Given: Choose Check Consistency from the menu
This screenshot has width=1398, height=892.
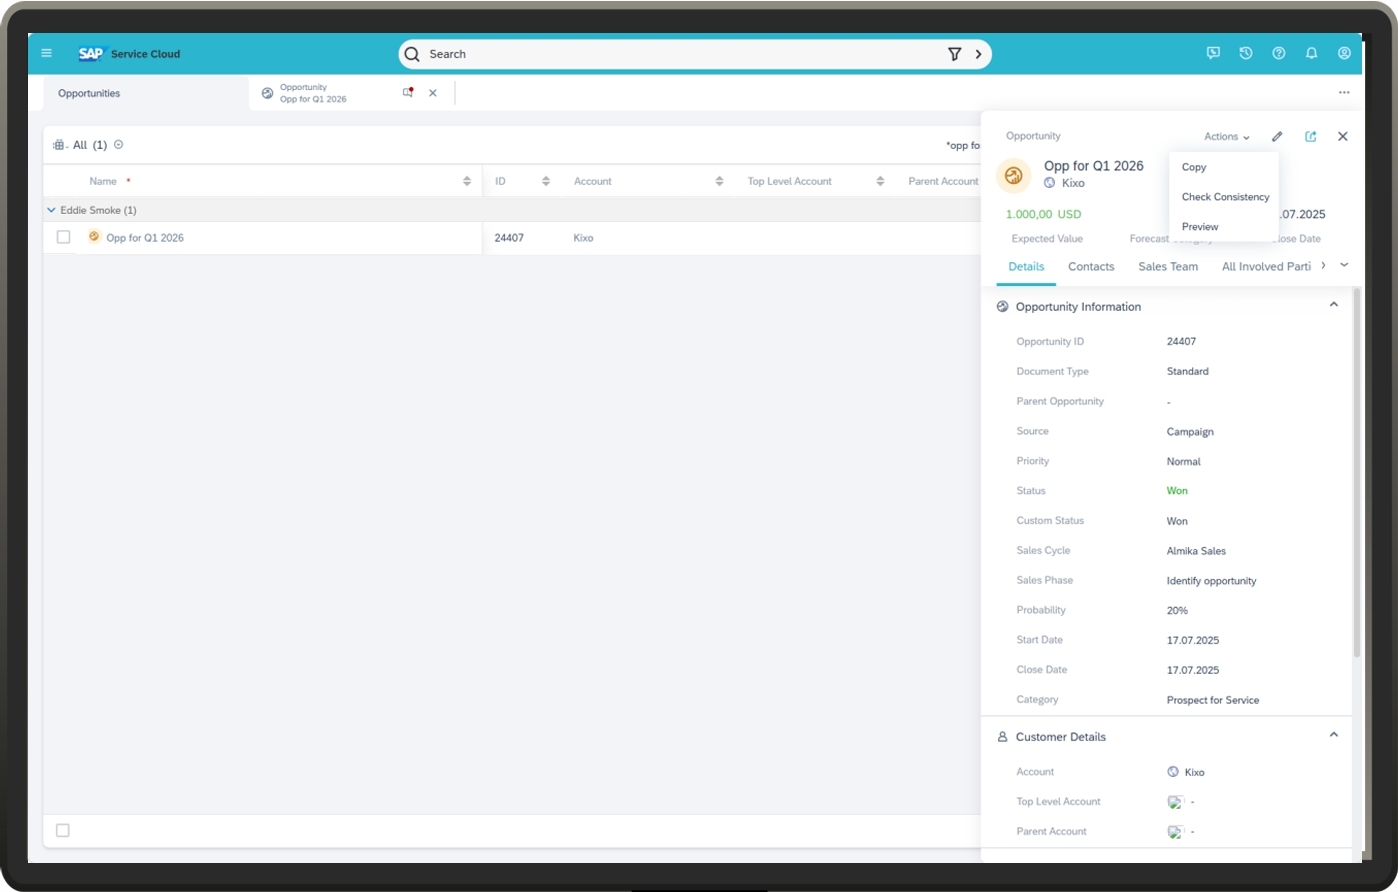Looking at the screenshot, I should tap(1224, 197).
